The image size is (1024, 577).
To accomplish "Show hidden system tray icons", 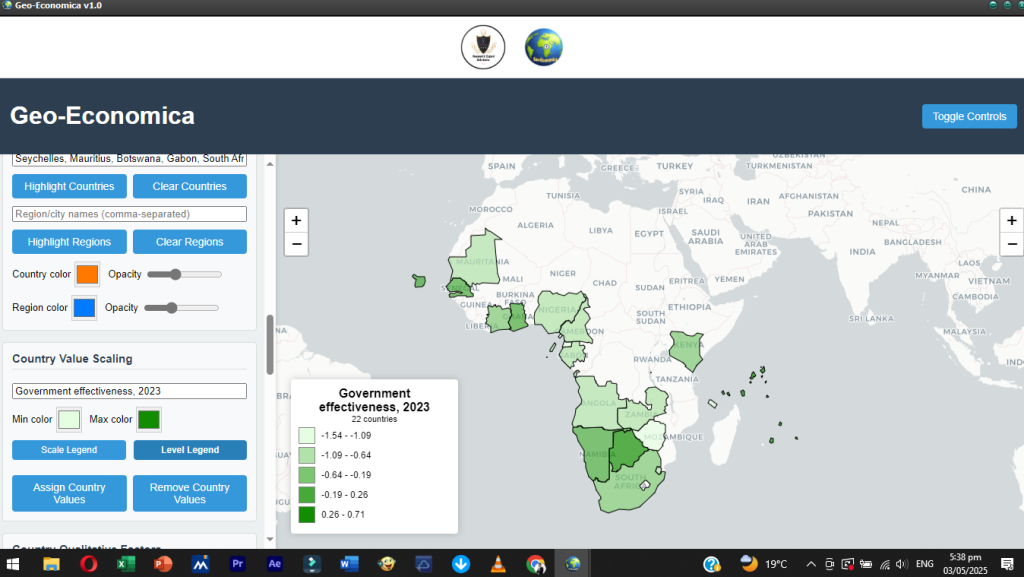I will (x=810, y=564).
